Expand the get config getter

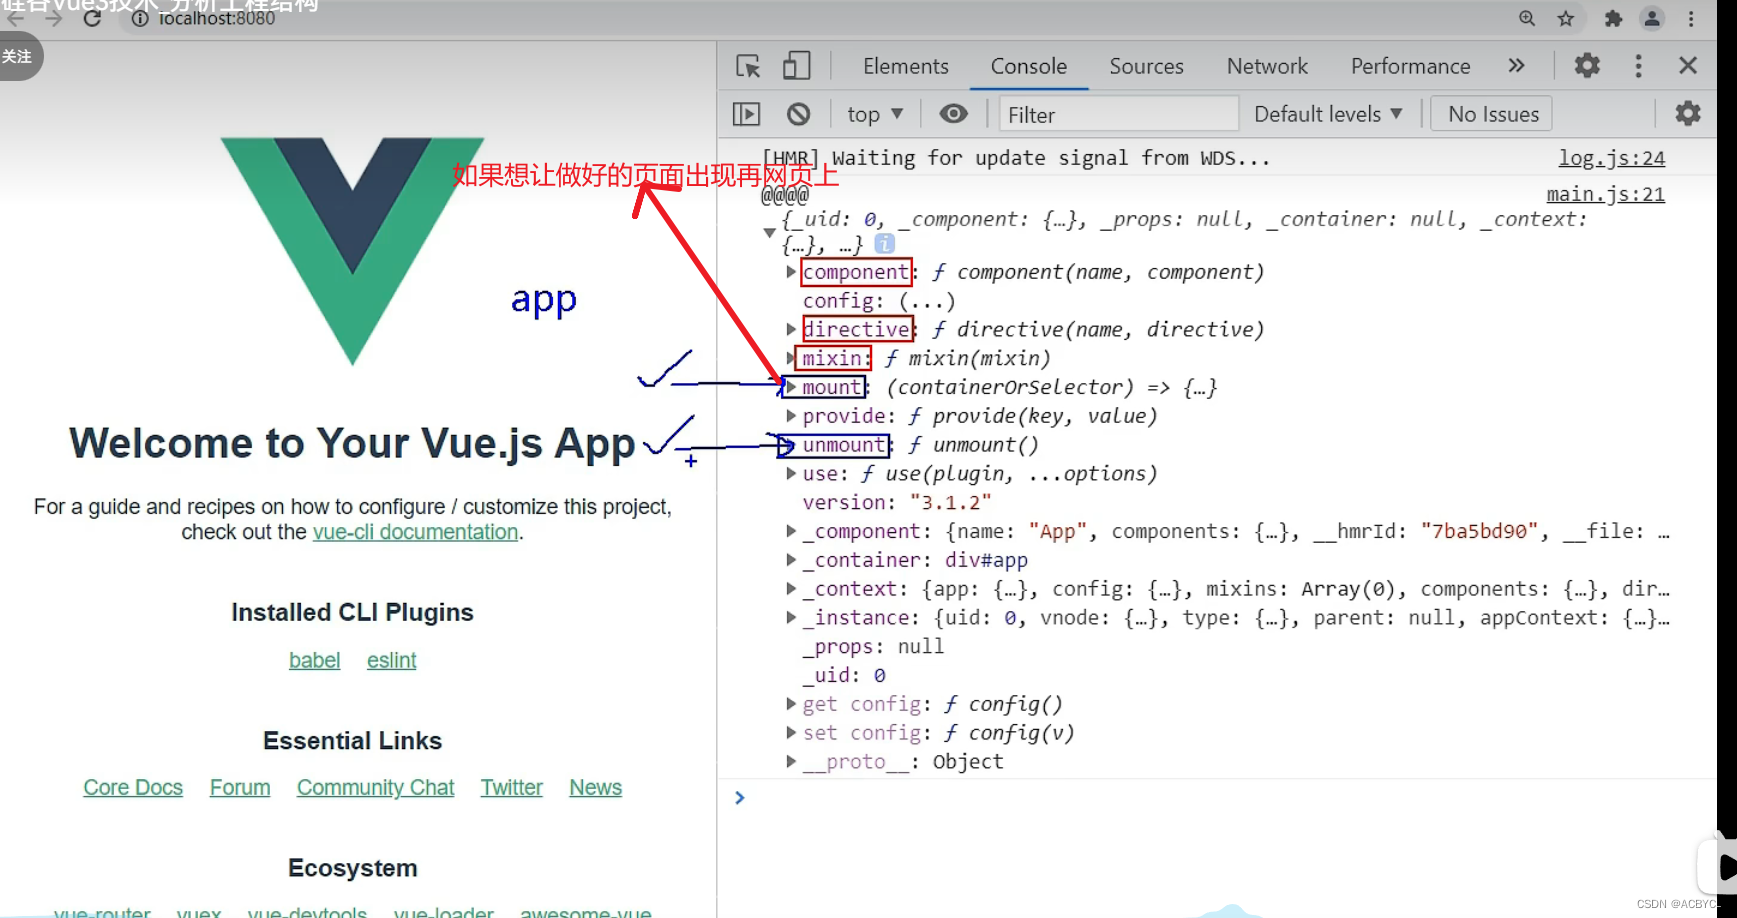(791, 704)
